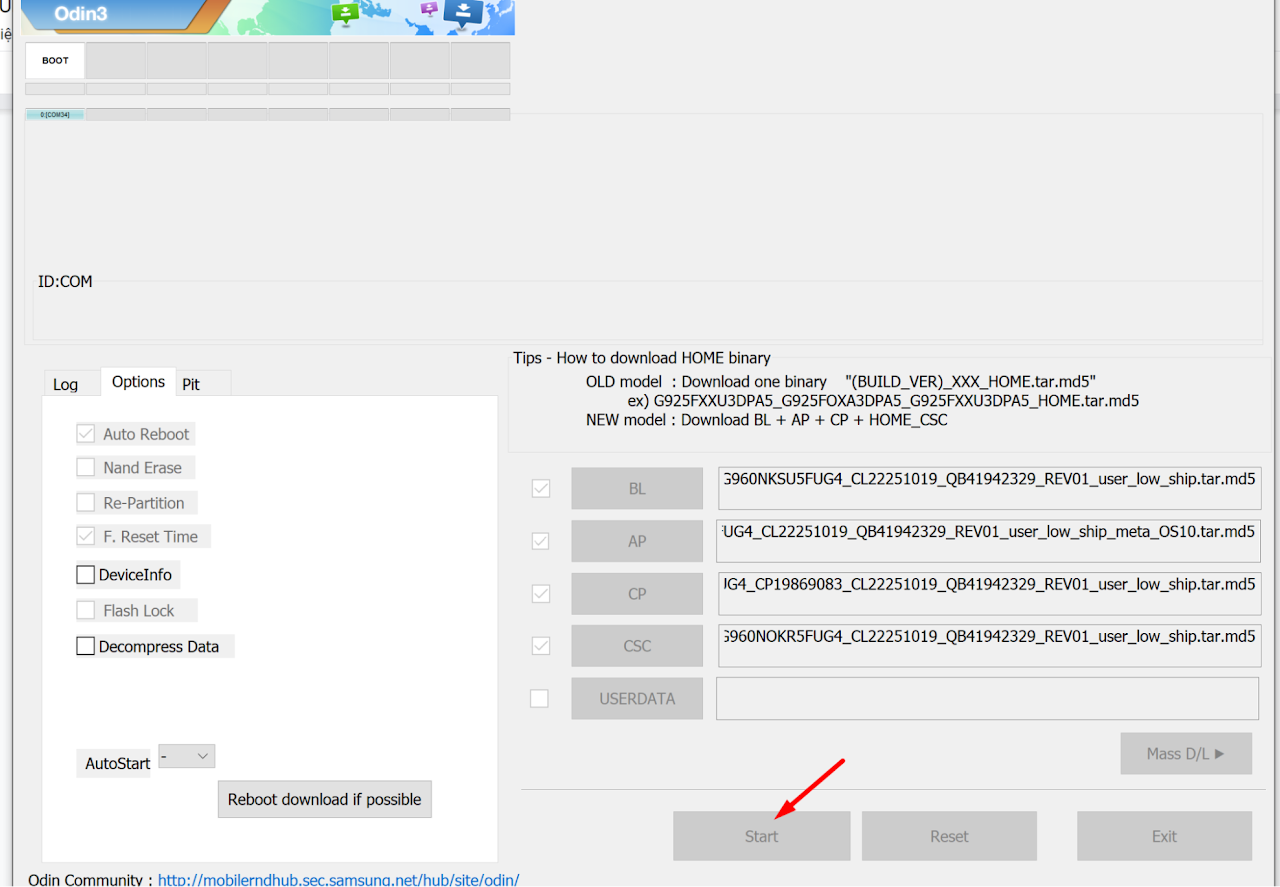Viewport: 1280px width, 887px height.
Task: Click the Reset button
Action: 949,836
